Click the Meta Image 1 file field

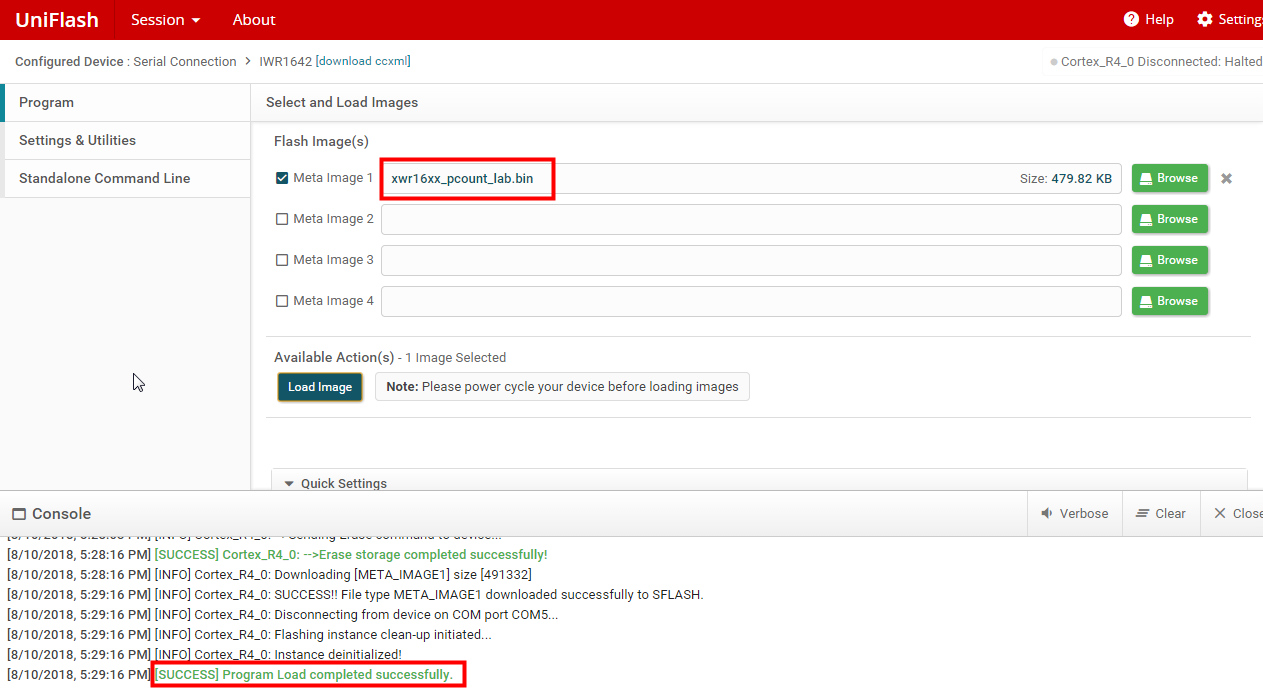[751, 179]
